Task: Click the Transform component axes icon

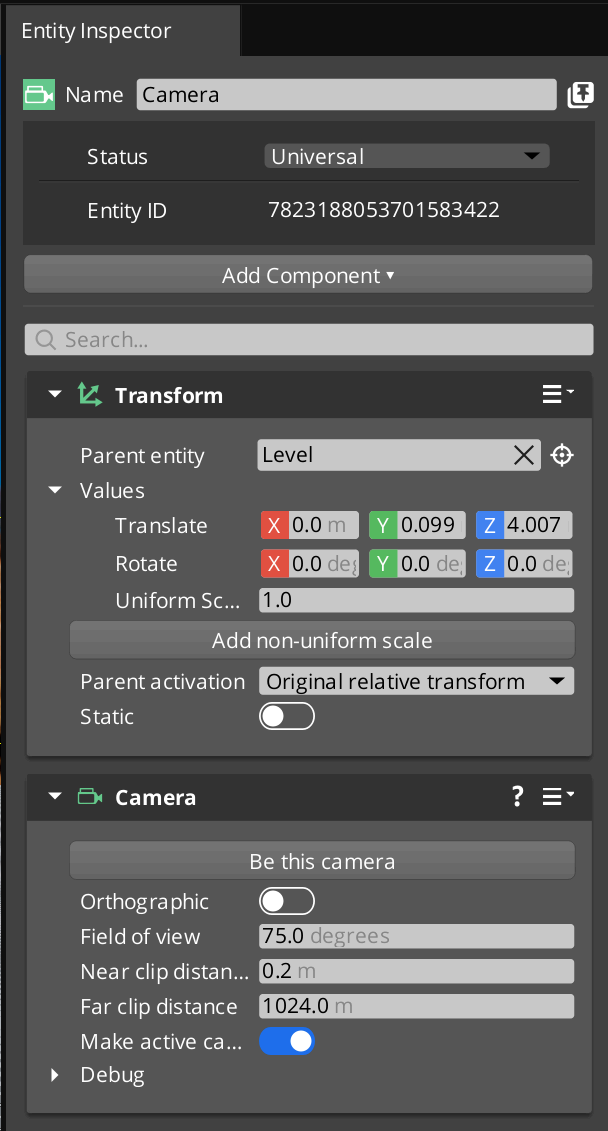Action: (x=90, y=395)
